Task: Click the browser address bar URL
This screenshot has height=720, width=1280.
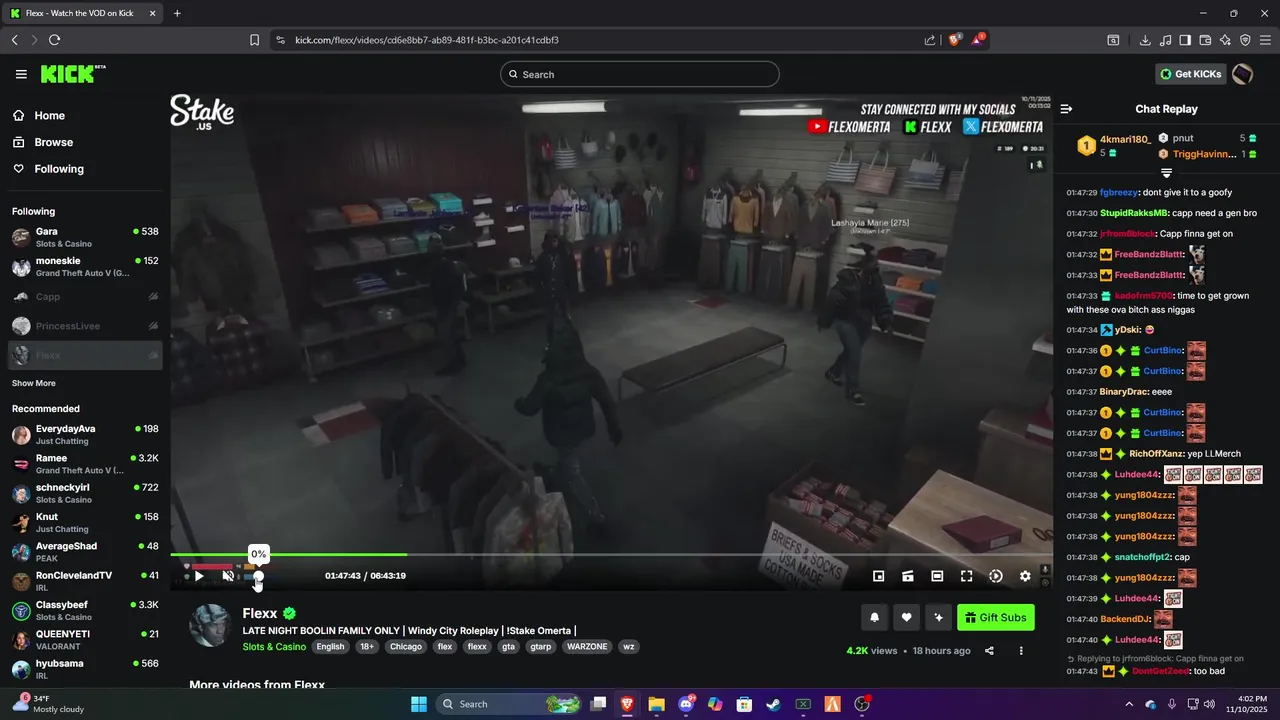Action: click(x=427, y=40)
